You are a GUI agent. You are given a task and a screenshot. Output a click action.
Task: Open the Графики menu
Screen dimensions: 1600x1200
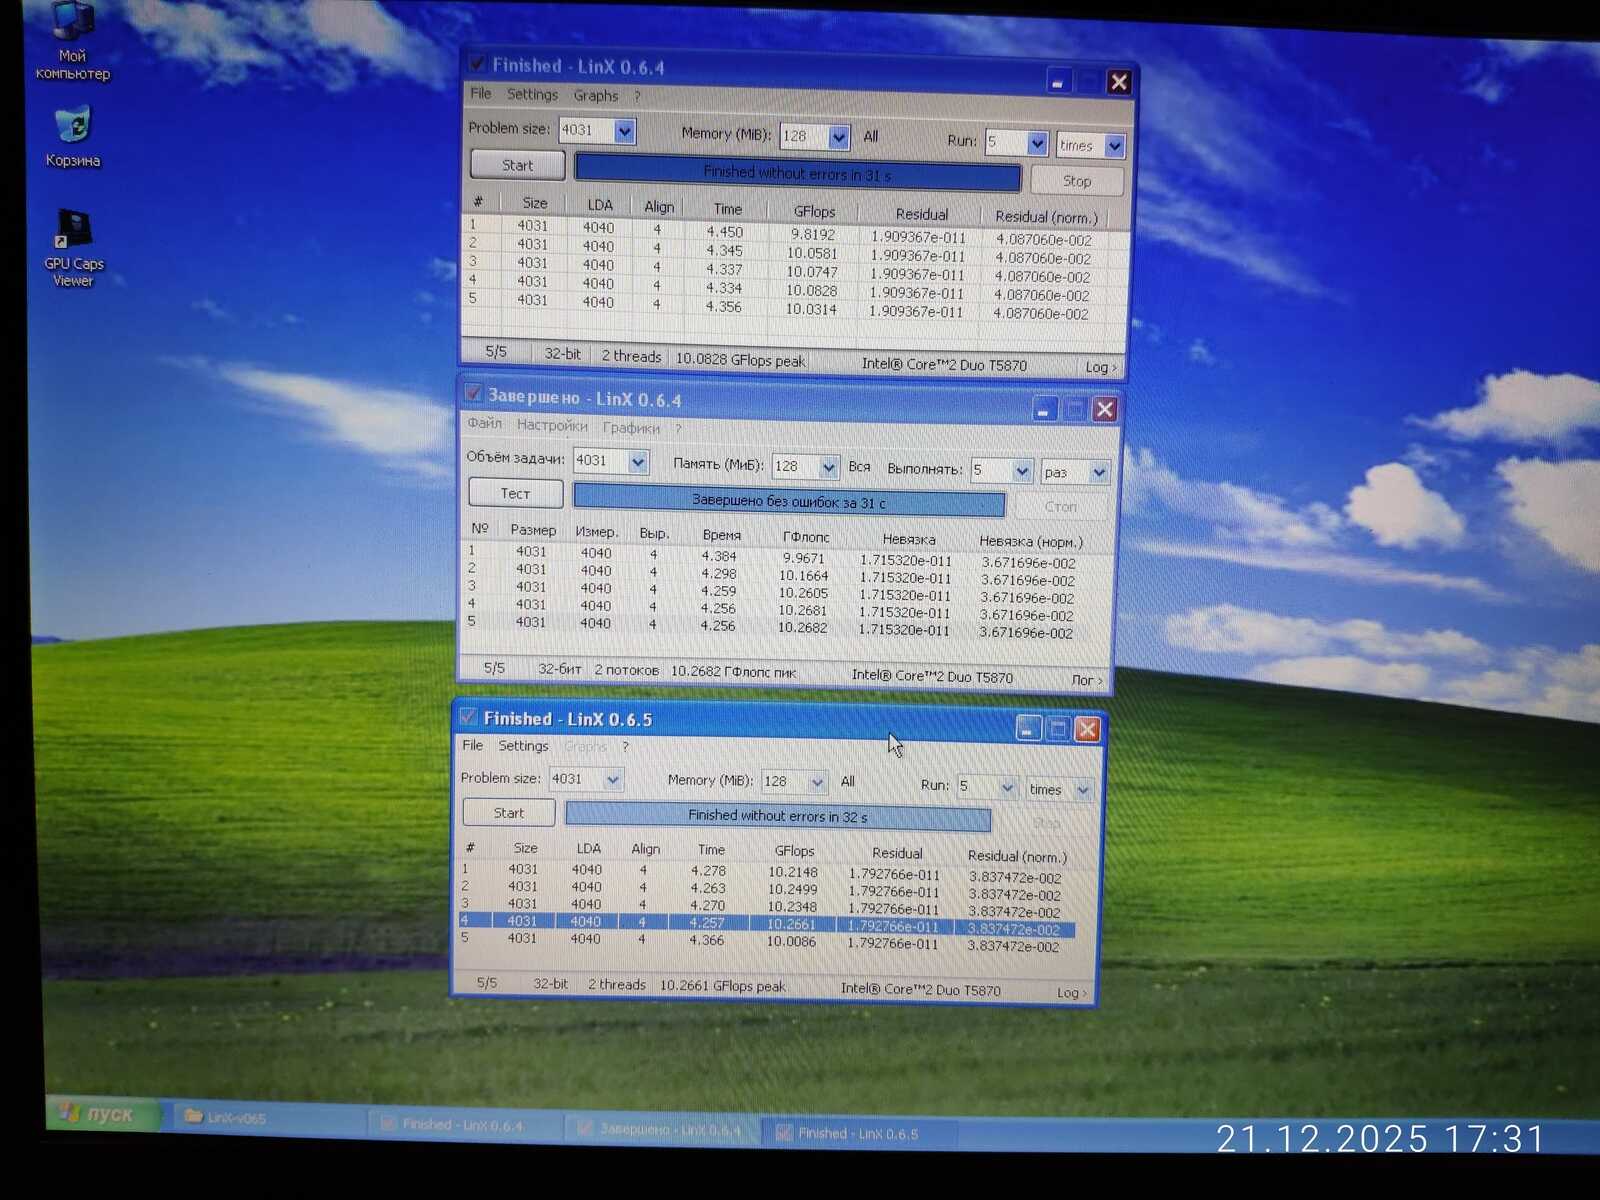click(631, 427)
